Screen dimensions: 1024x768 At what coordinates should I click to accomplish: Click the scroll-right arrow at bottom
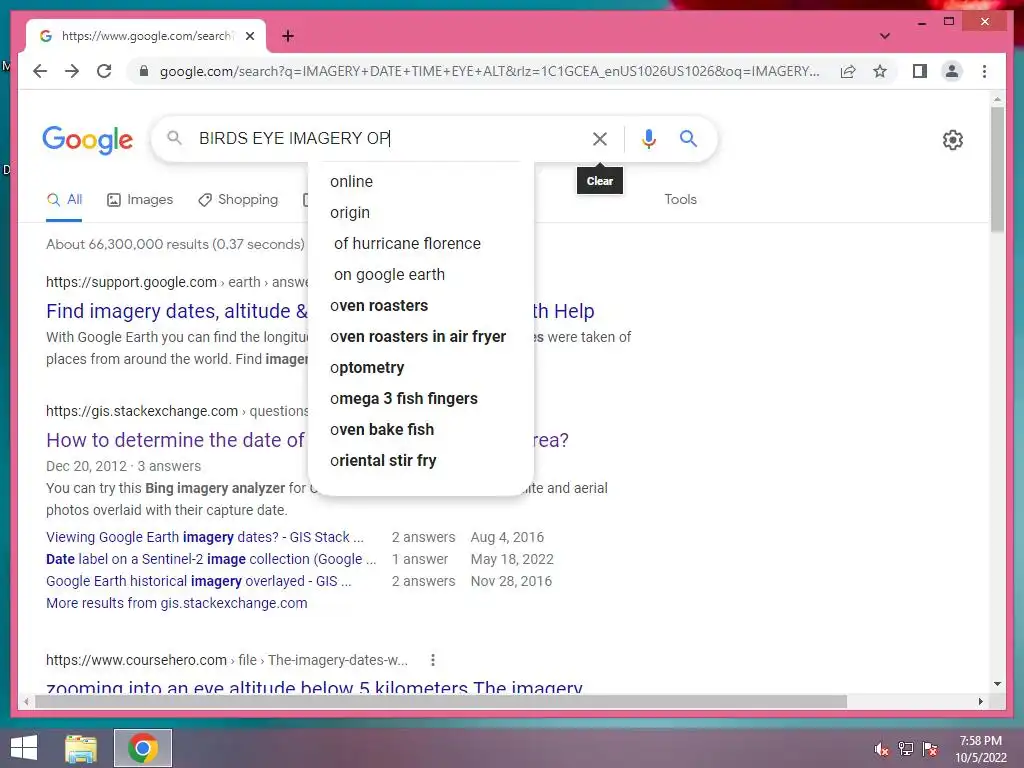pyautogui.click(x=980, y=701)
